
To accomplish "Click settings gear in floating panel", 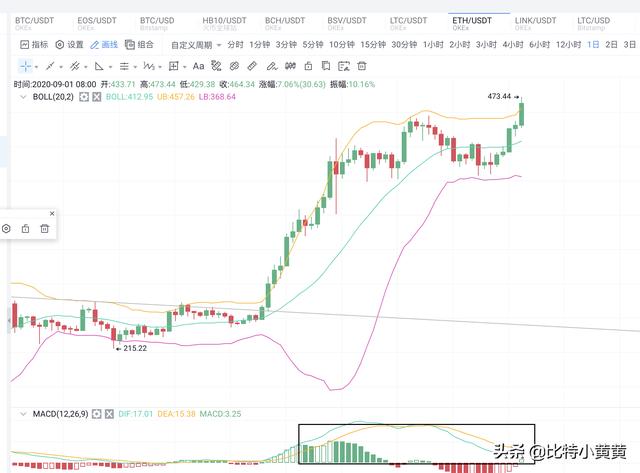I will tap(6, 229).
